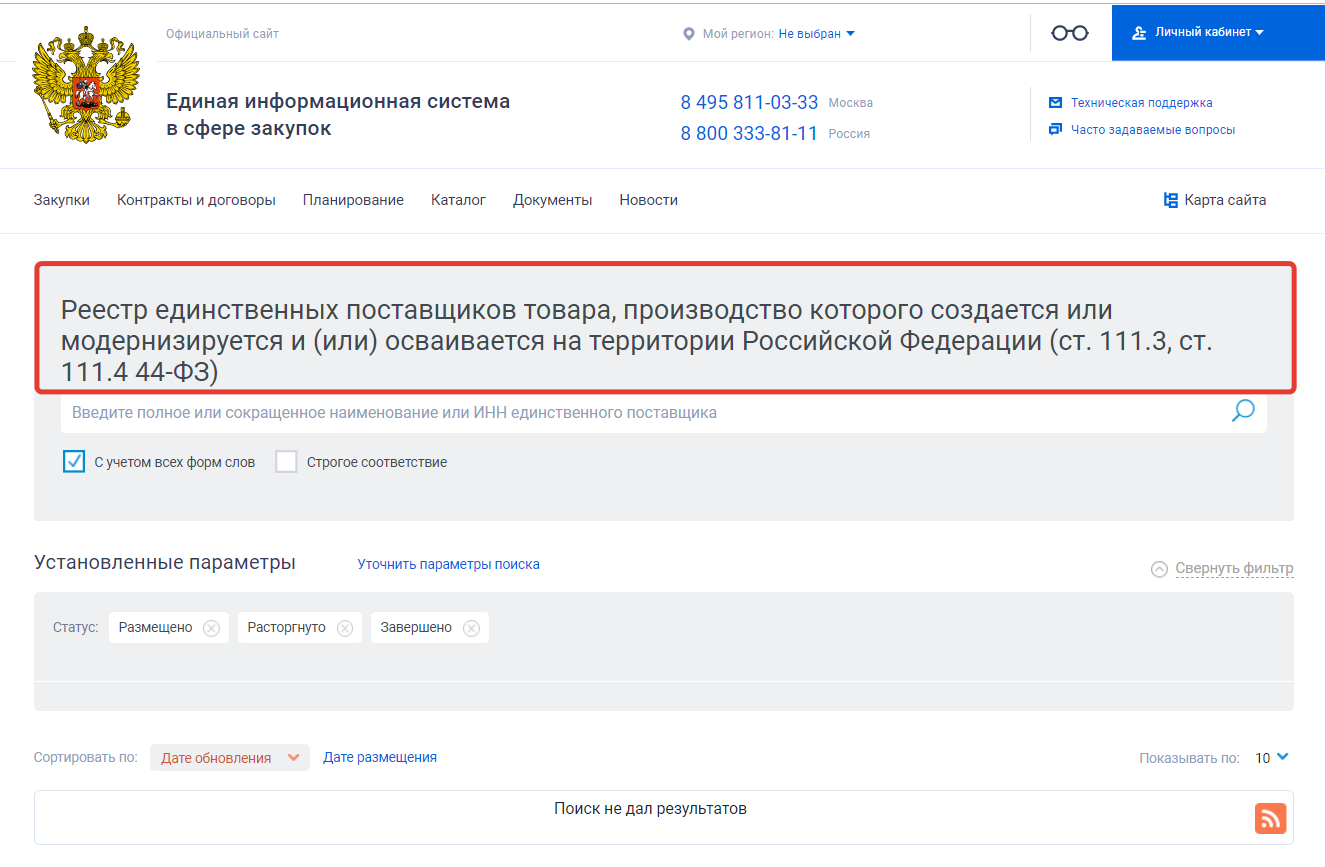This screenshot has height=867, width=1325.
Task: Open the Показывать по 10 dropdown
Action: tap(1272, 758)
